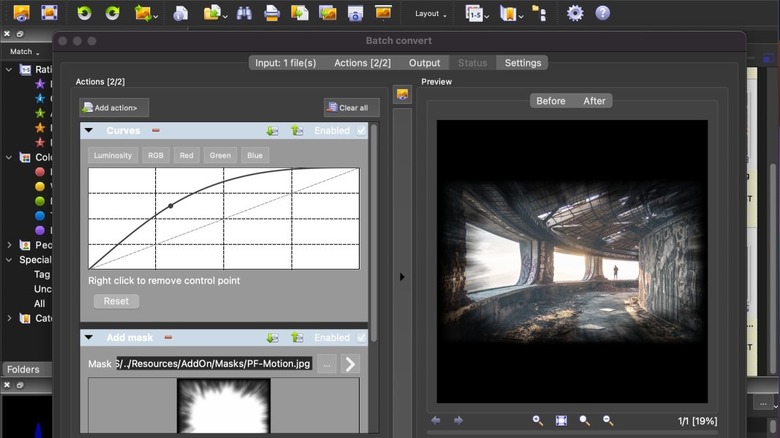The height and width of the screenshot is (438, 780).
Task: Click the Clear all button
Action: point(352,108)
